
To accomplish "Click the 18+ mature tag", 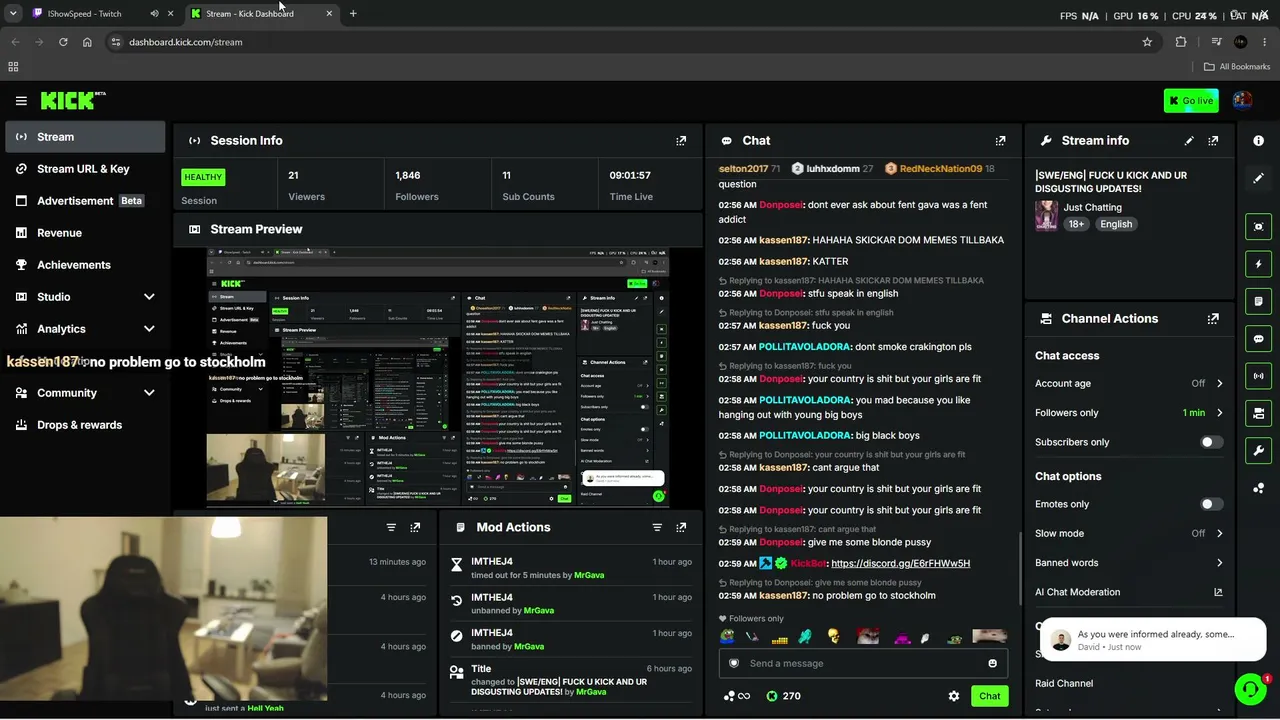I will click(x=1076, y=224).
